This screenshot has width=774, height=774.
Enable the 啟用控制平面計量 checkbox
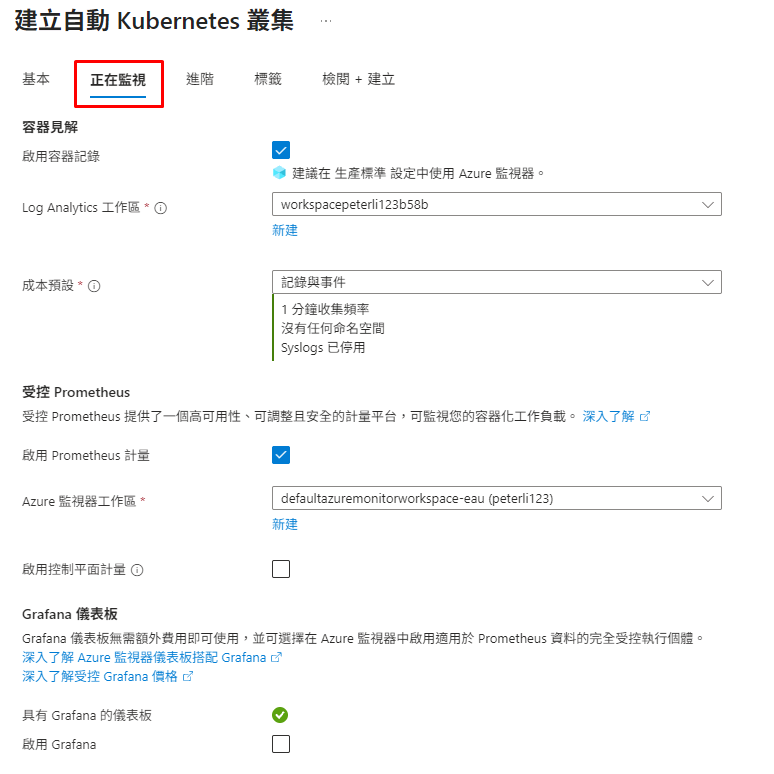[x=281, y=569]
